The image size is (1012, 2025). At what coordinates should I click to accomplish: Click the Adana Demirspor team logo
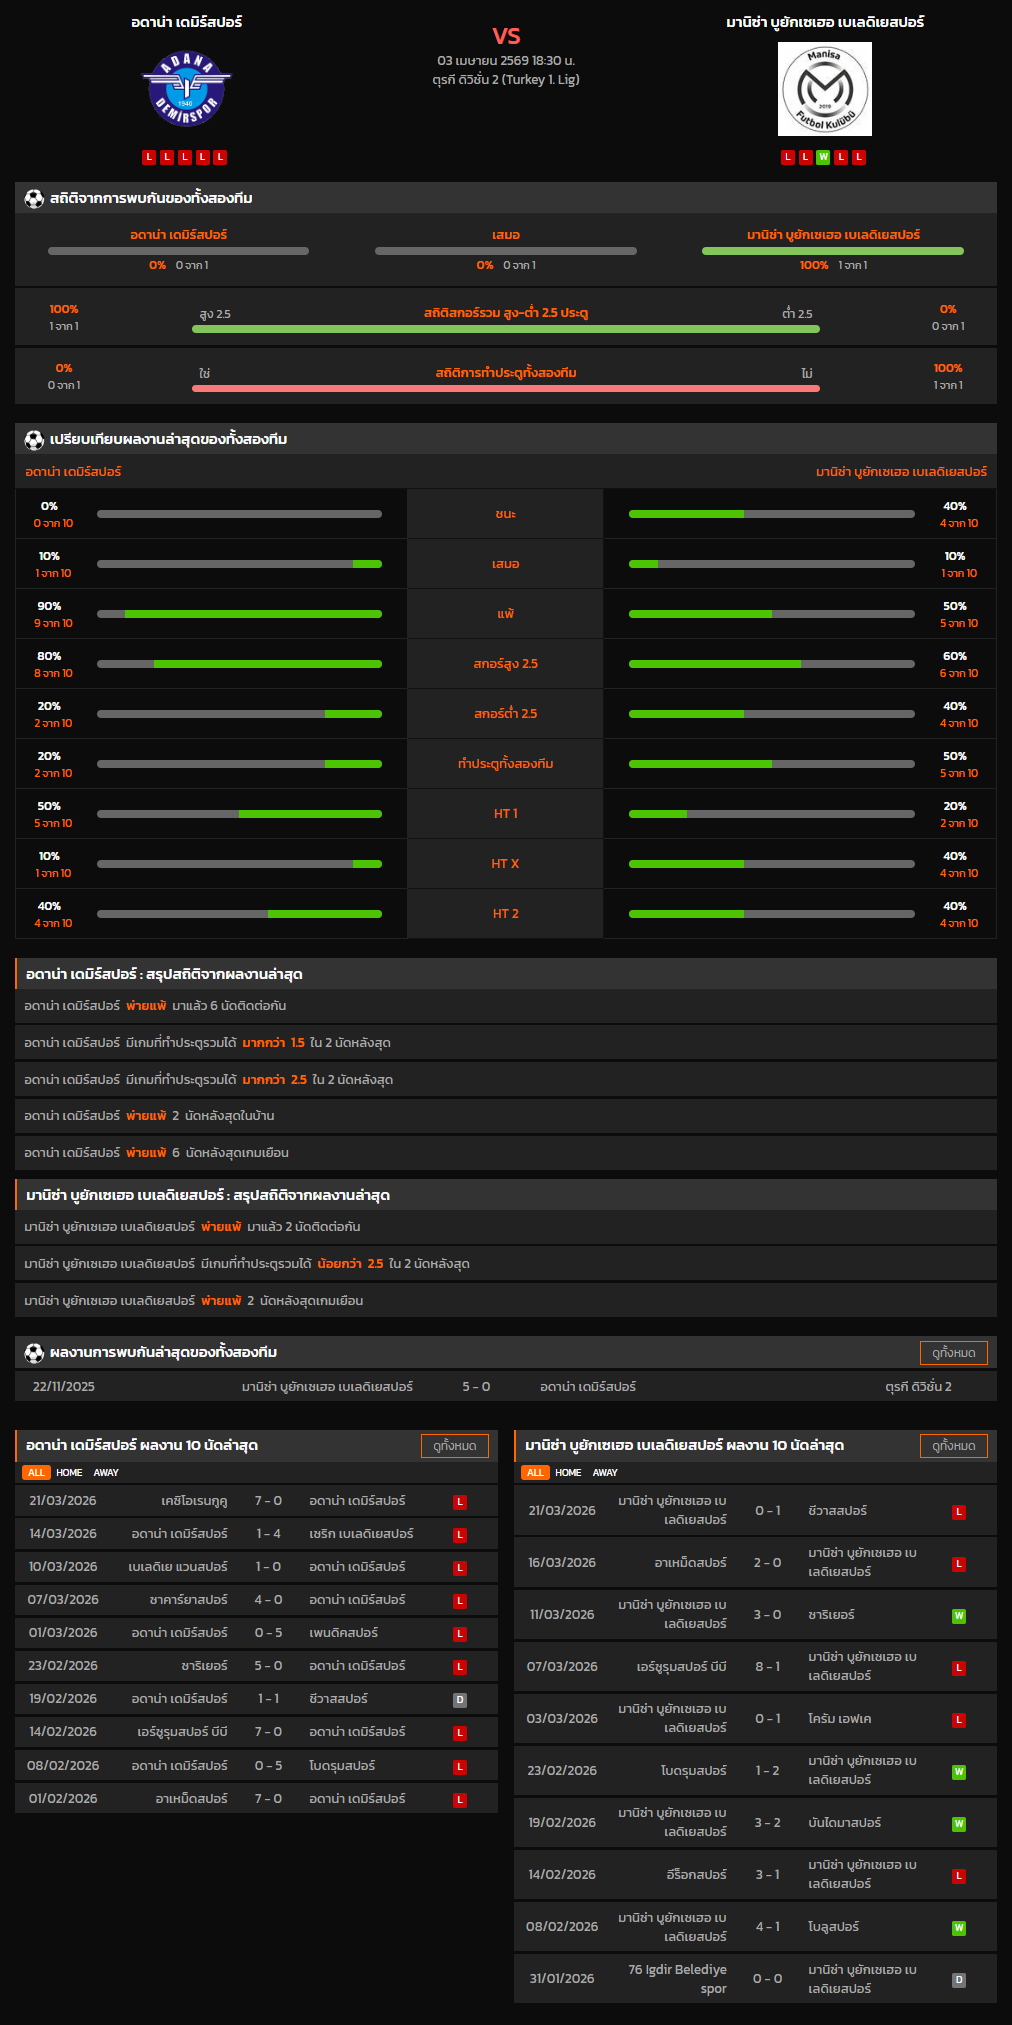click(186, 89)
